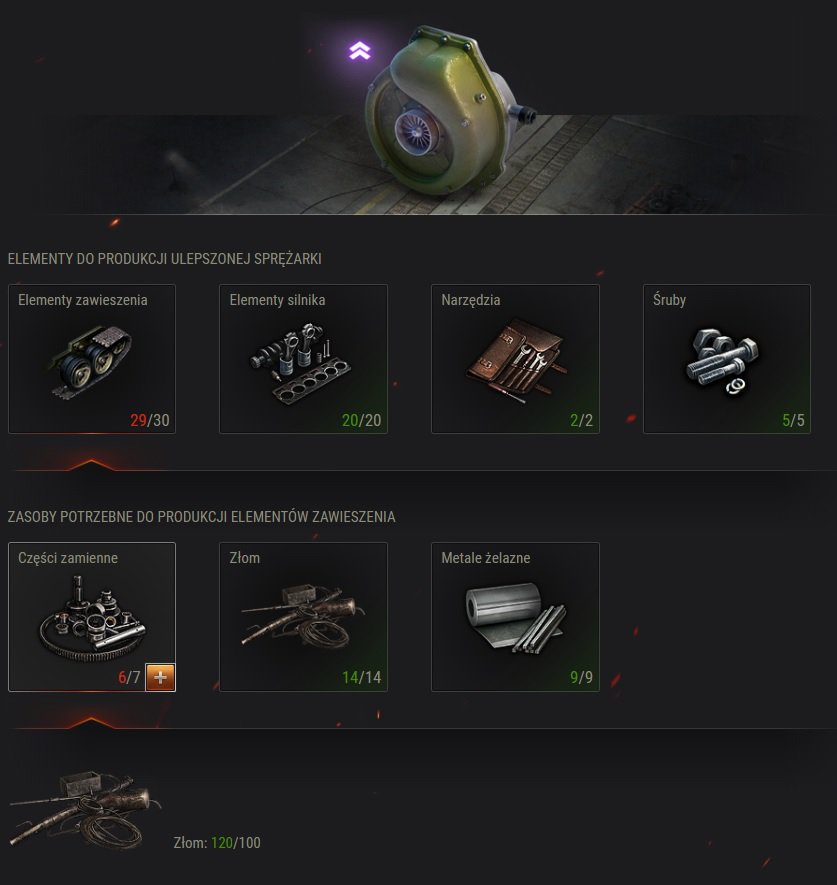Click the scrap metal icon in Złom card

[304, 615]
